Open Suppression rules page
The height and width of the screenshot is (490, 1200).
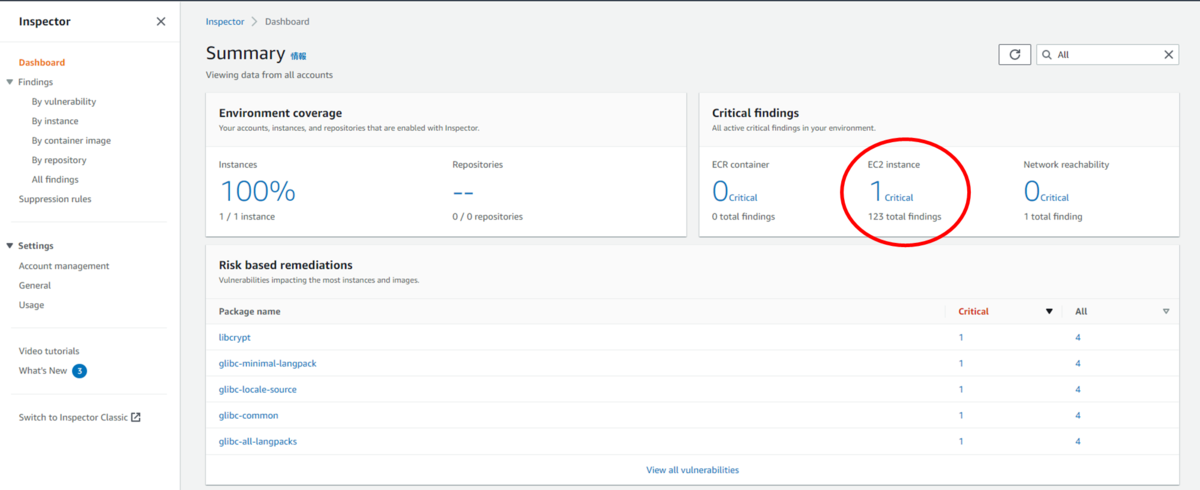55,199
